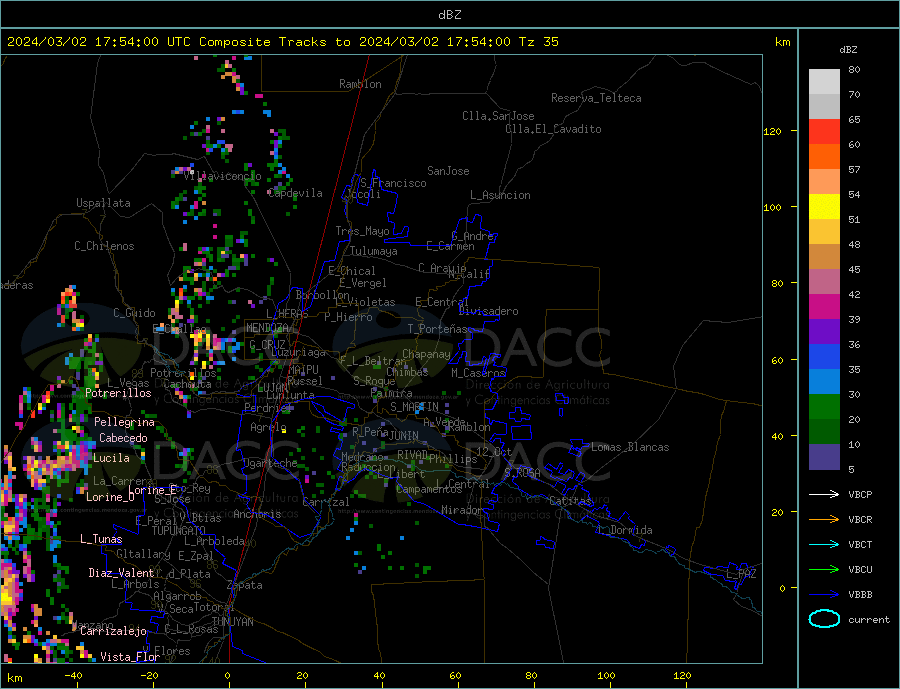
Task: Click the 'VBCU' legend label
Action: pos(860,570)
